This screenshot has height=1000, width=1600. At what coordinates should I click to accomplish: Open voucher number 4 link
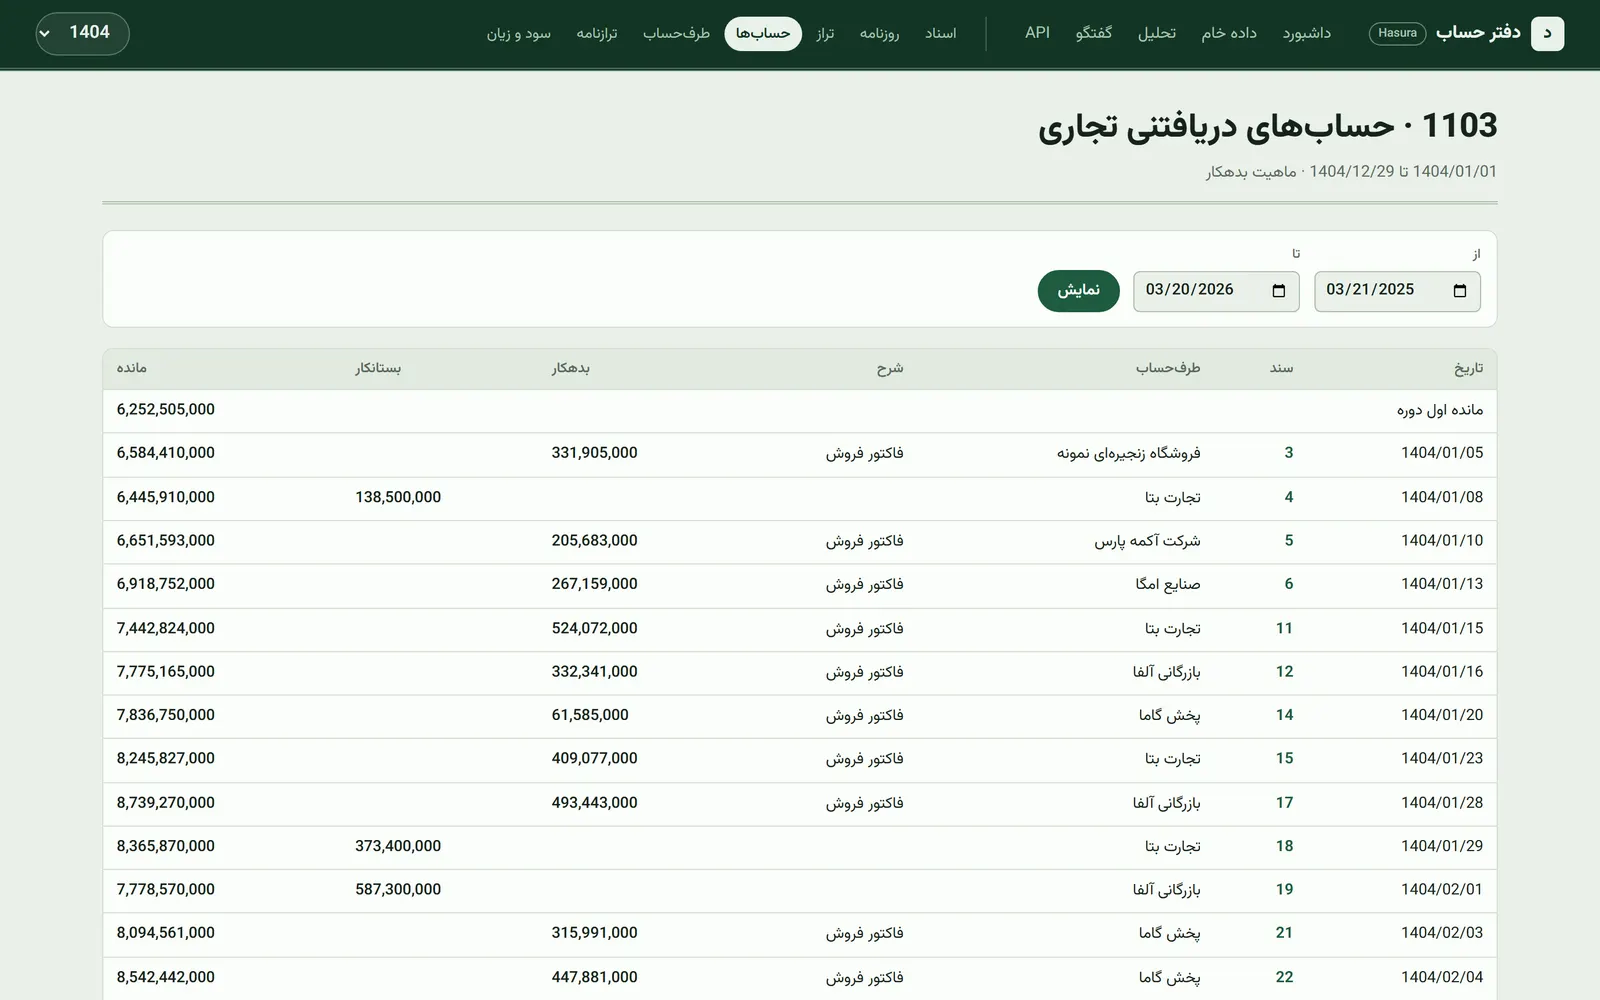(x=1288, y=497)
